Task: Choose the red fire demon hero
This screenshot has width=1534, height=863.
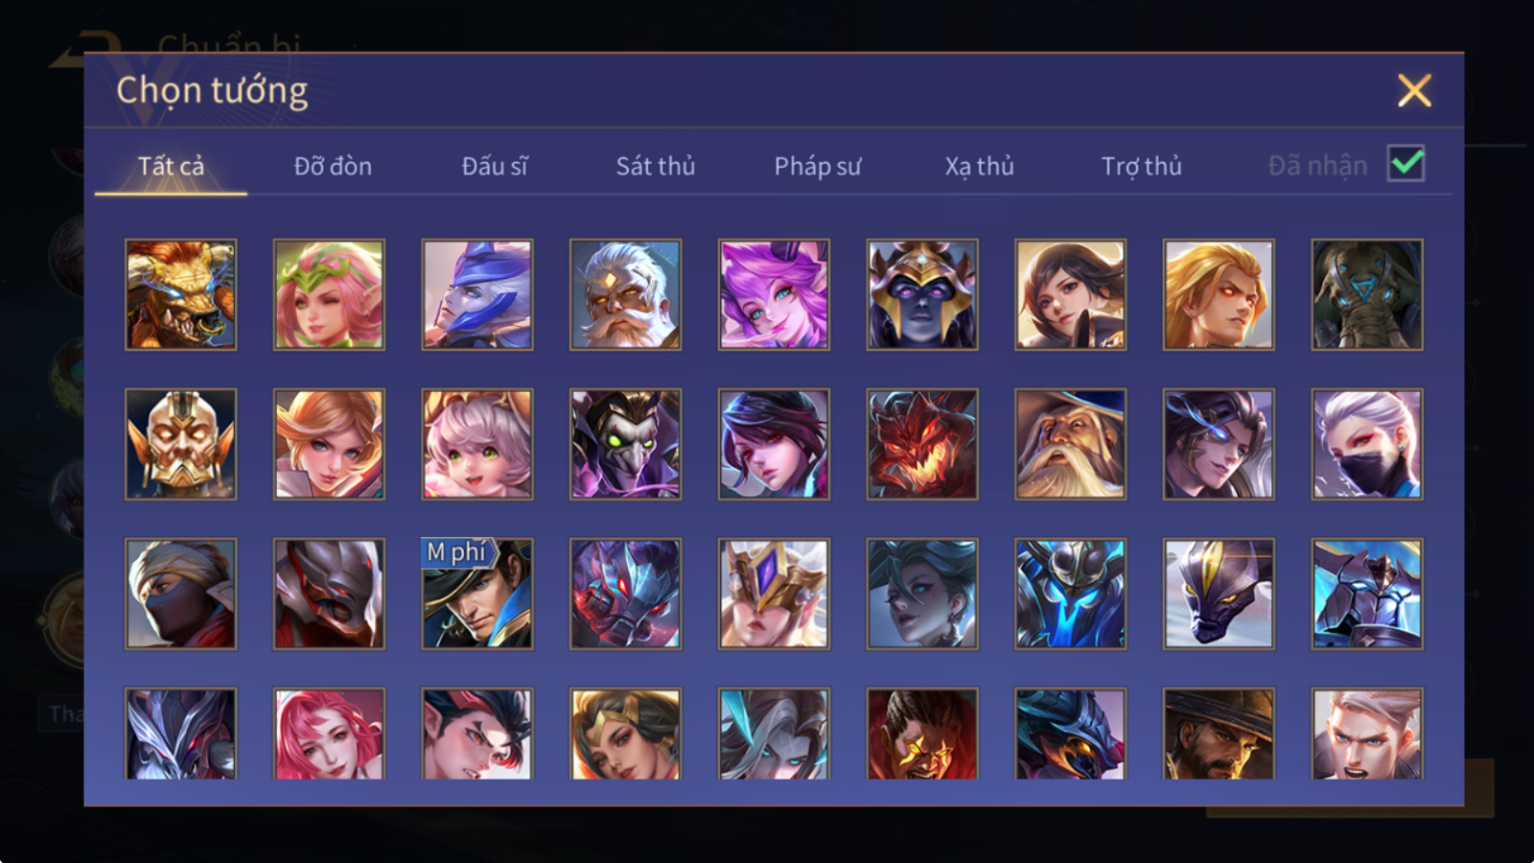Action: [x=921, y=444]
